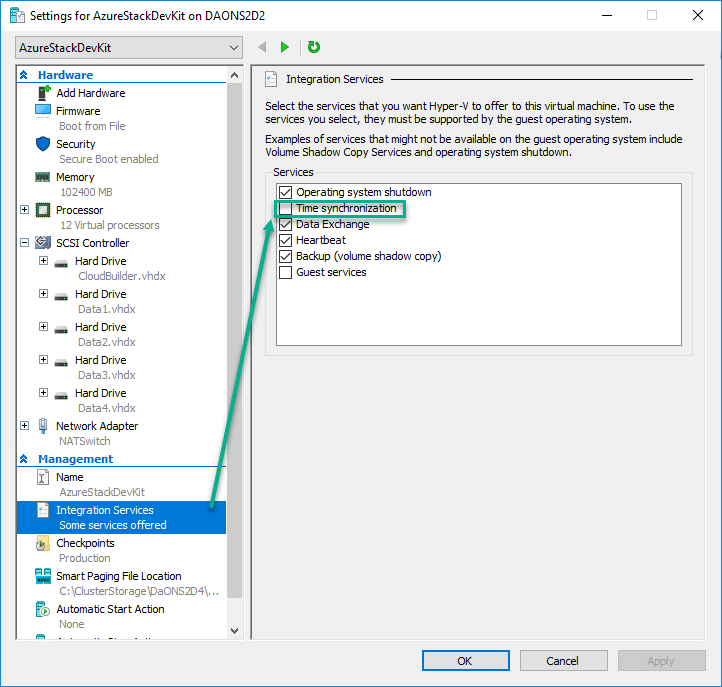722x687 pixels.
Task: Enable the Guest services checkbox
Action: (285, 273)
